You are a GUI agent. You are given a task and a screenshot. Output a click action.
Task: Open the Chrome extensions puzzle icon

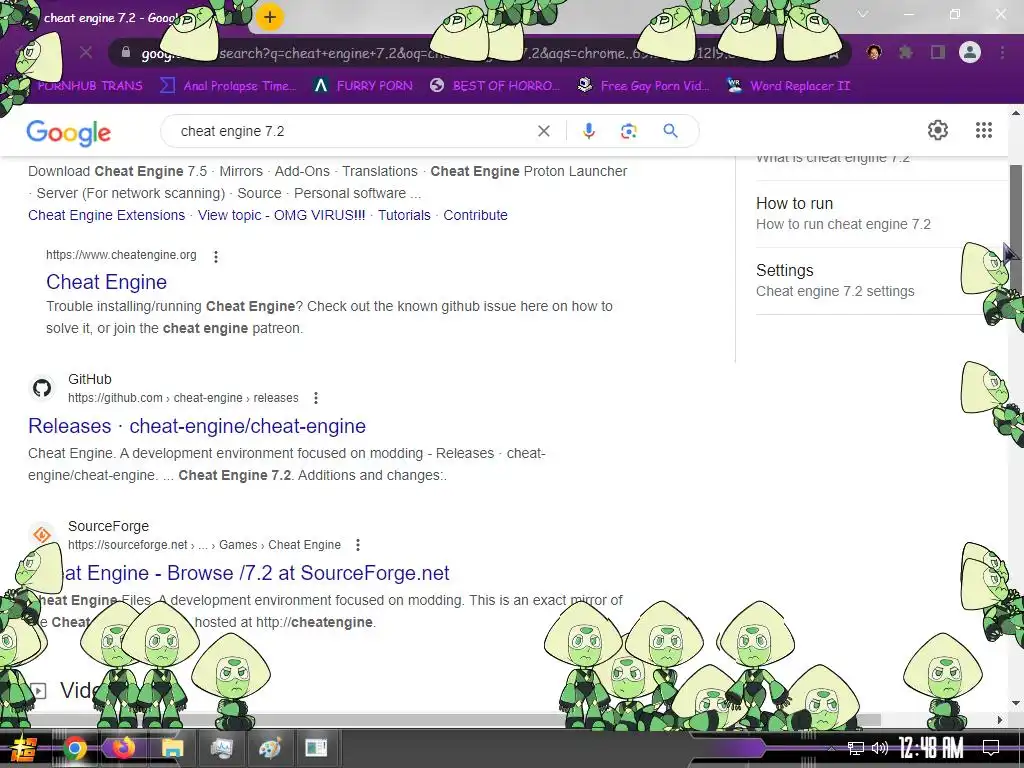[905, 52]
